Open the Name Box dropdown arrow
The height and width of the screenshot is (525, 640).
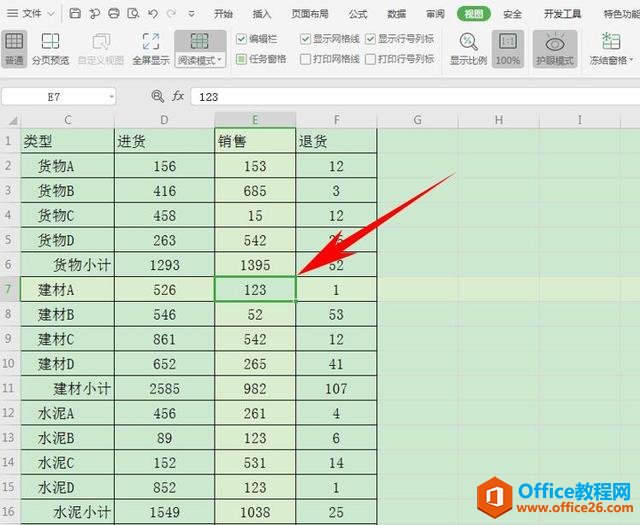pos(111,97)
